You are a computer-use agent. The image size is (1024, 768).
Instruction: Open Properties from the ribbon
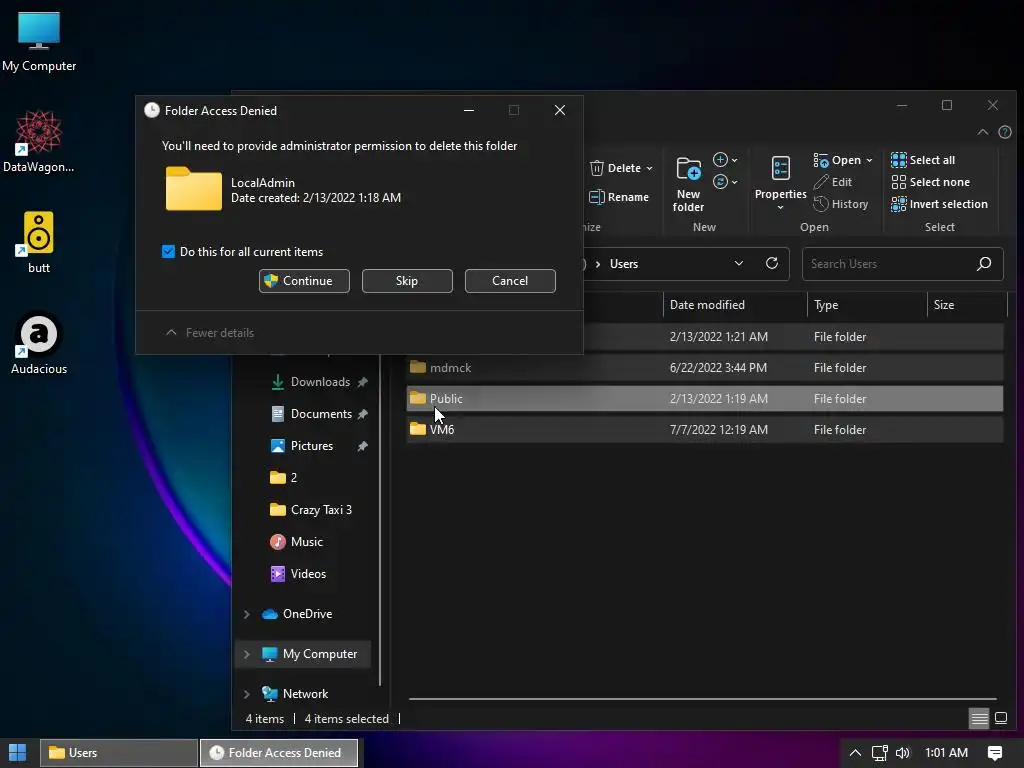coord(780,176)
